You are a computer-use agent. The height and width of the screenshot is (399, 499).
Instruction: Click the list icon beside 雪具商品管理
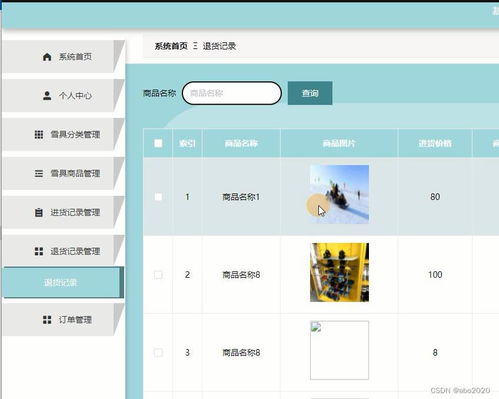pos(39,173)
